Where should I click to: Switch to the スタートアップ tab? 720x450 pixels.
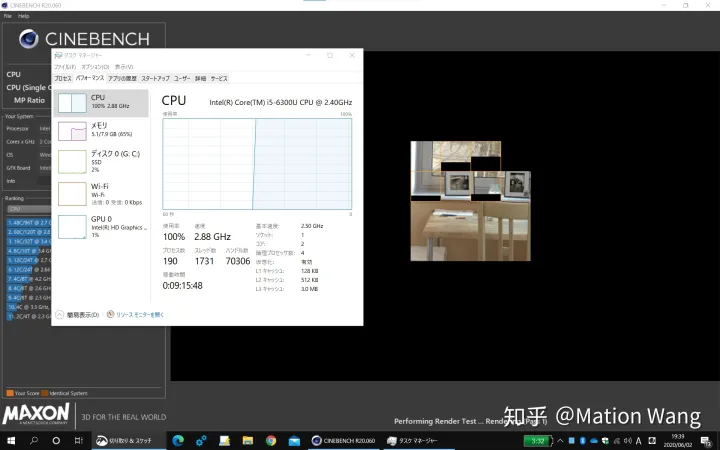tap(155, 79)
